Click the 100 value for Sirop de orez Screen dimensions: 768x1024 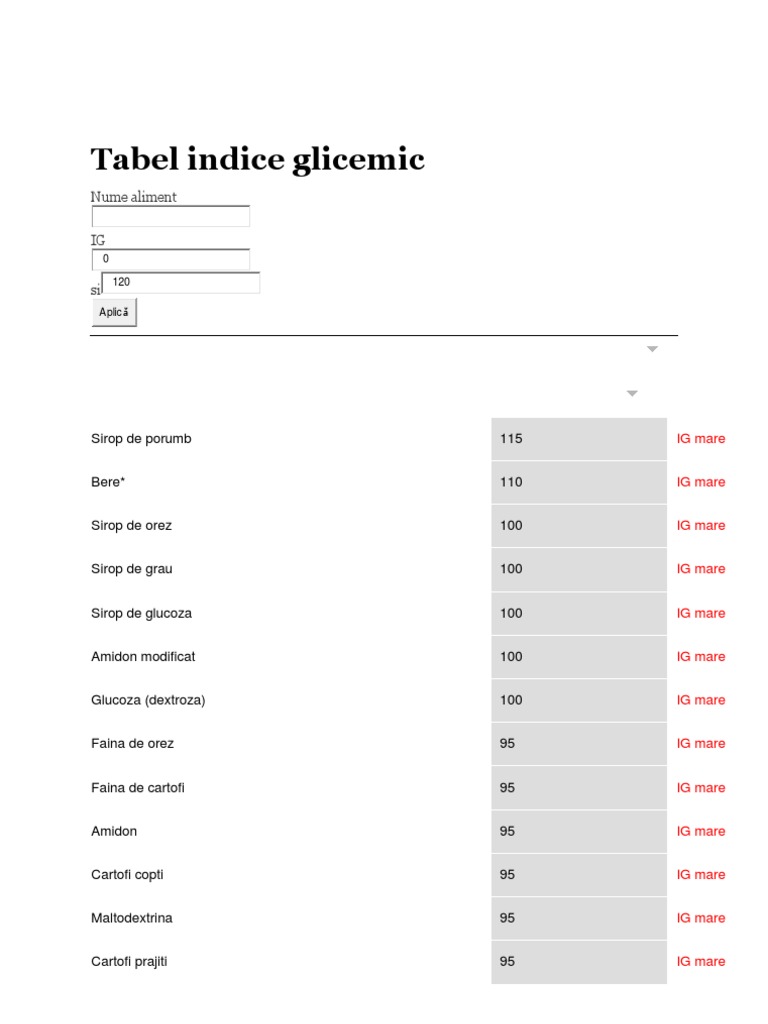[511, 525]
